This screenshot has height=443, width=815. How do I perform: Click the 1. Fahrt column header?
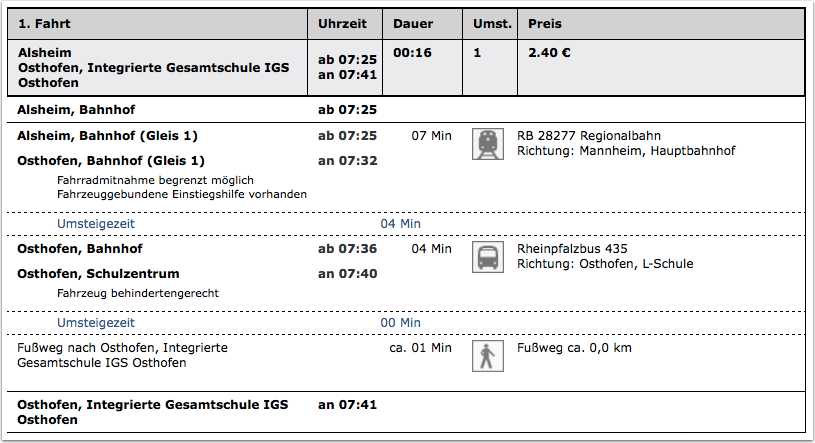(157, 24)
